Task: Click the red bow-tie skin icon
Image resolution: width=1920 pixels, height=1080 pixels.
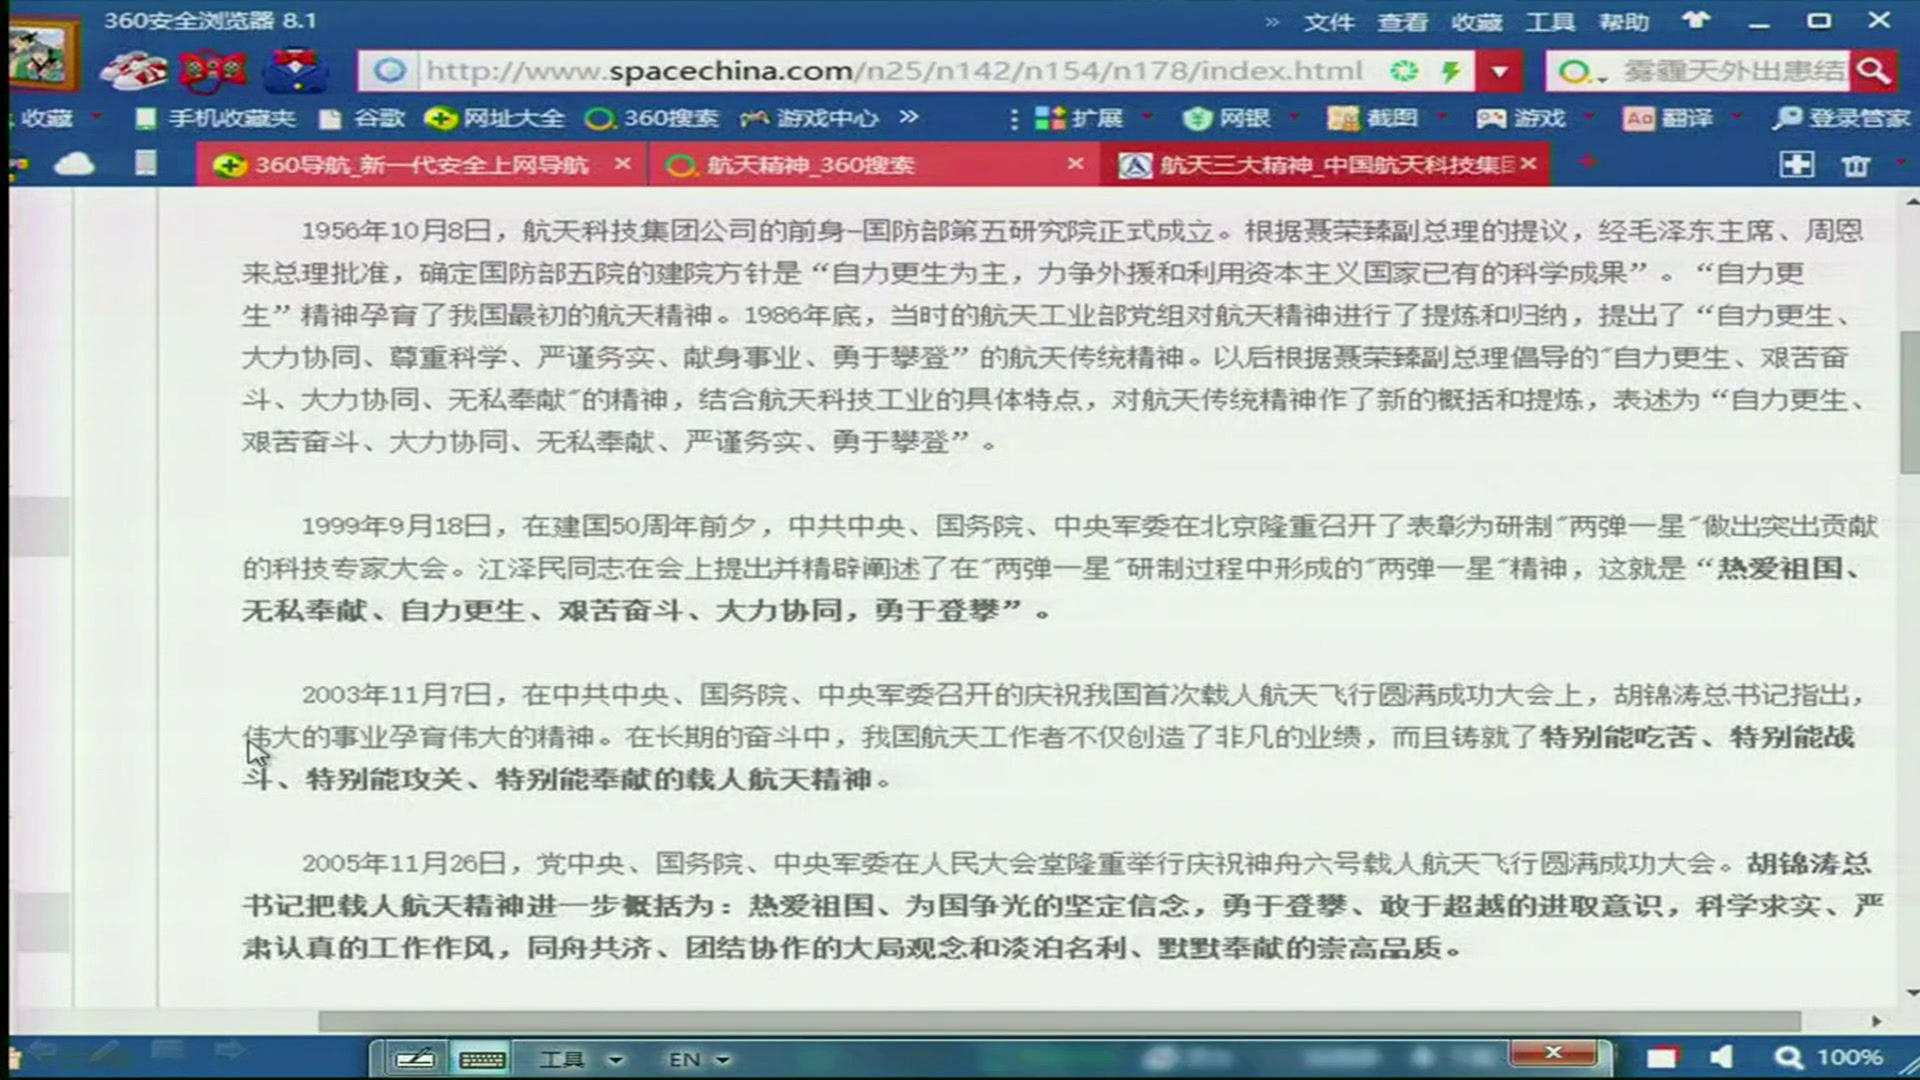Action: pyautogui.click(x=213, y=69)
